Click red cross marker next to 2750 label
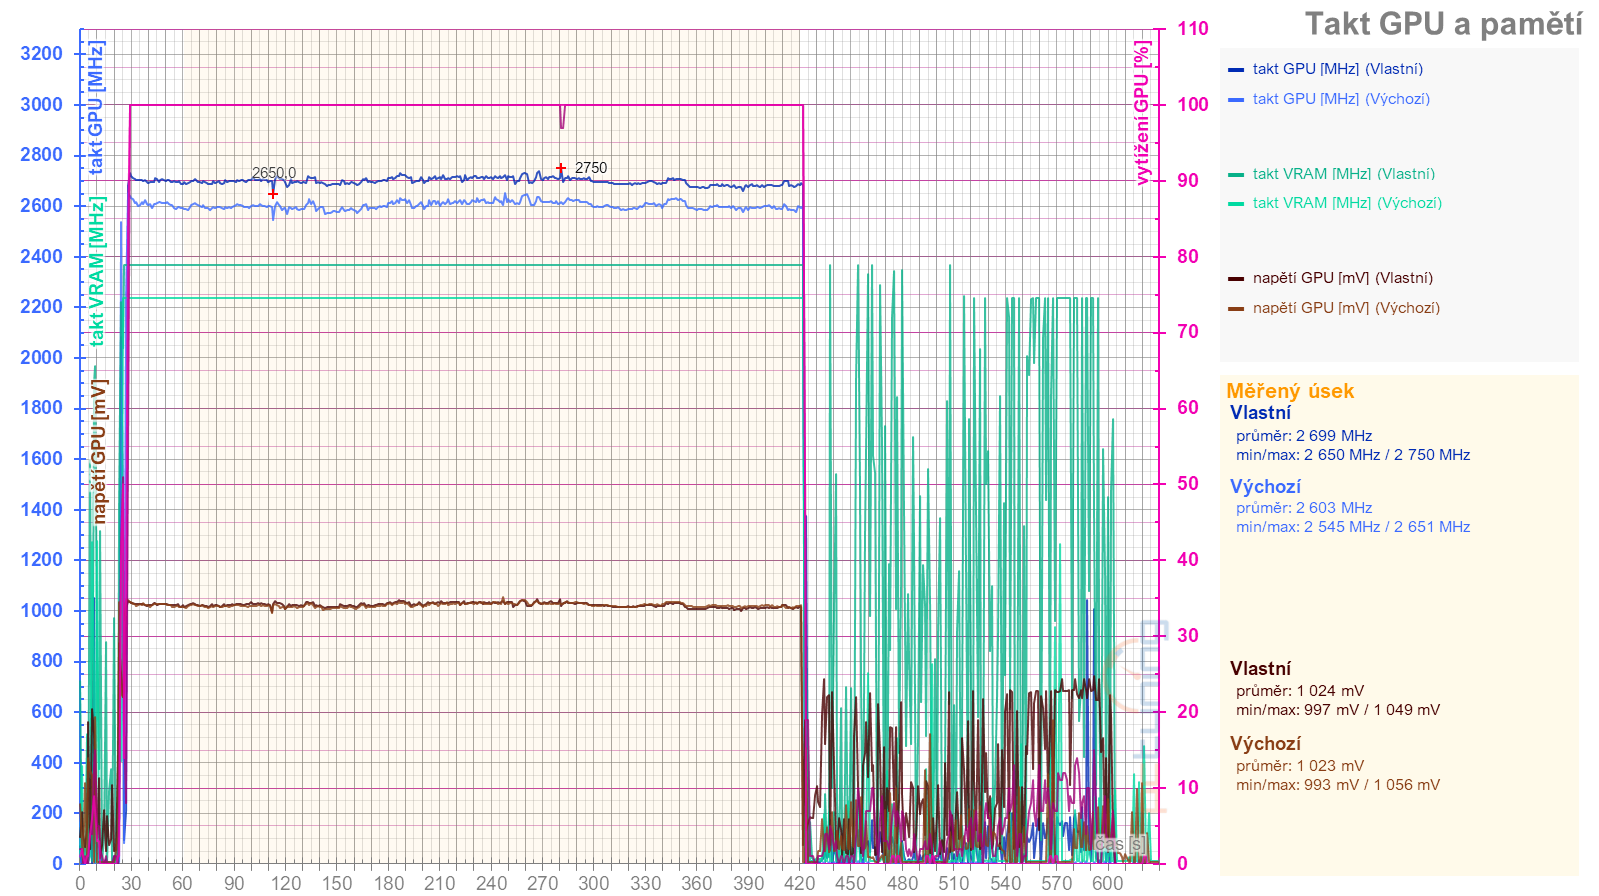Image resolution: width=1599 pixels, height=896 pixels. click(561, 168)
